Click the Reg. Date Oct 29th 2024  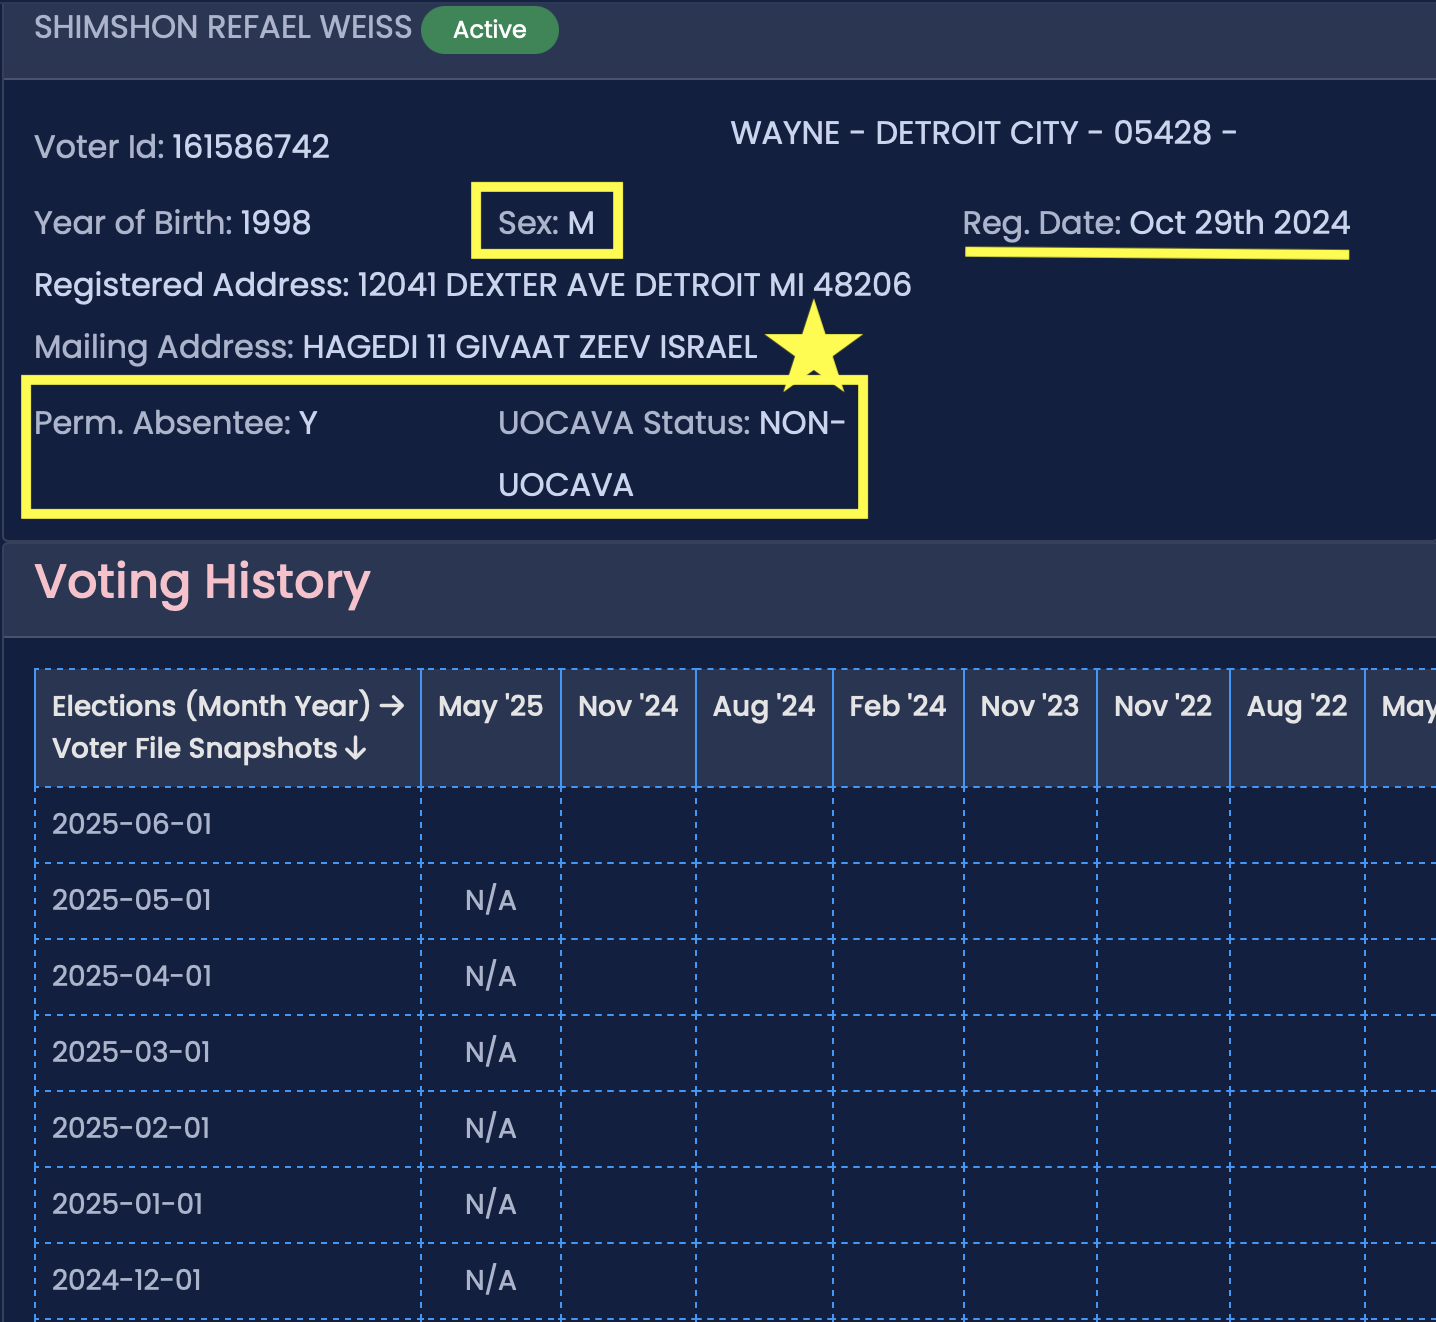coord(1156,222)
